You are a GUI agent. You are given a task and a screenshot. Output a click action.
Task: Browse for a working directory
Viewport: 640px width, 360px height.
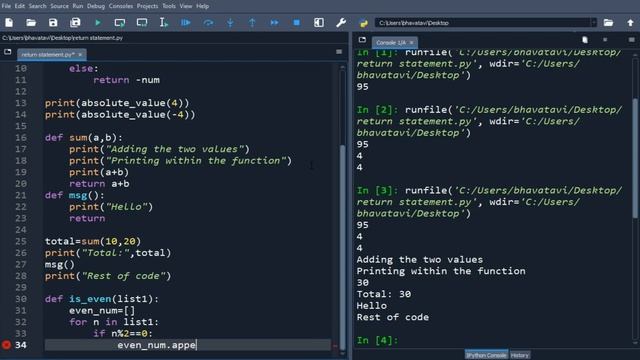coord(608,23)
